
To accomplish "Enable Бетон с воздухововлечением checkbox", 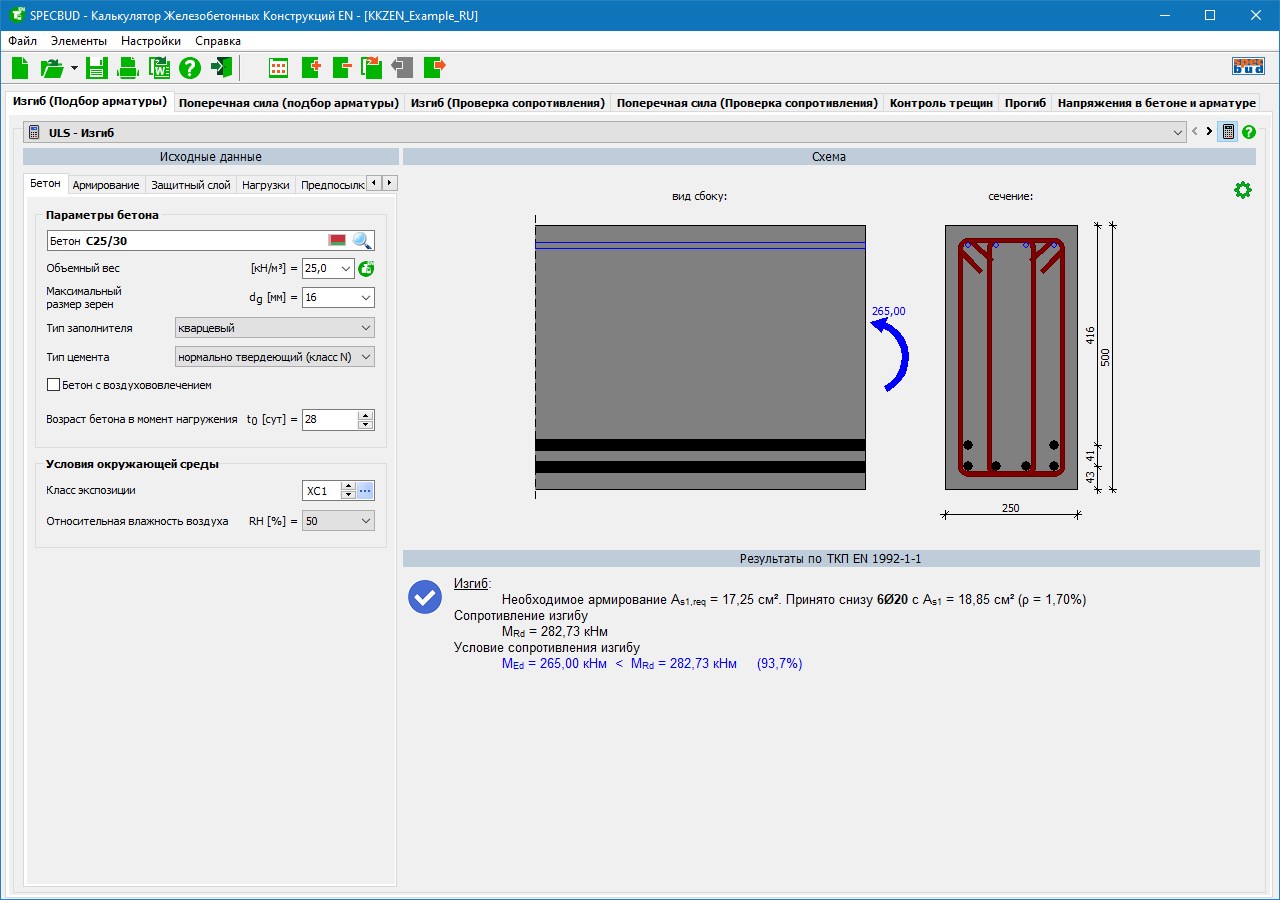I will 54,385.
